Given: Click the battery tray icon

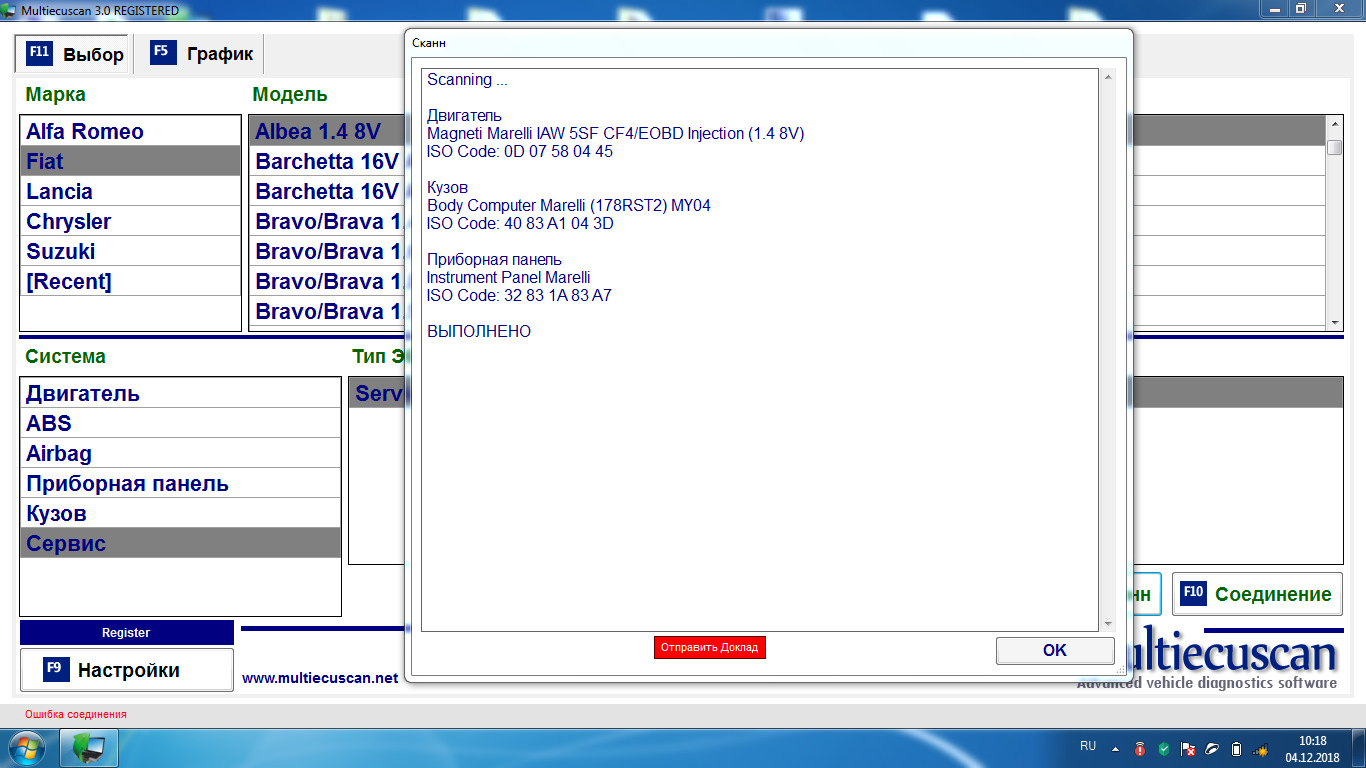Looking at the screenshot, I should [1236, 748].
